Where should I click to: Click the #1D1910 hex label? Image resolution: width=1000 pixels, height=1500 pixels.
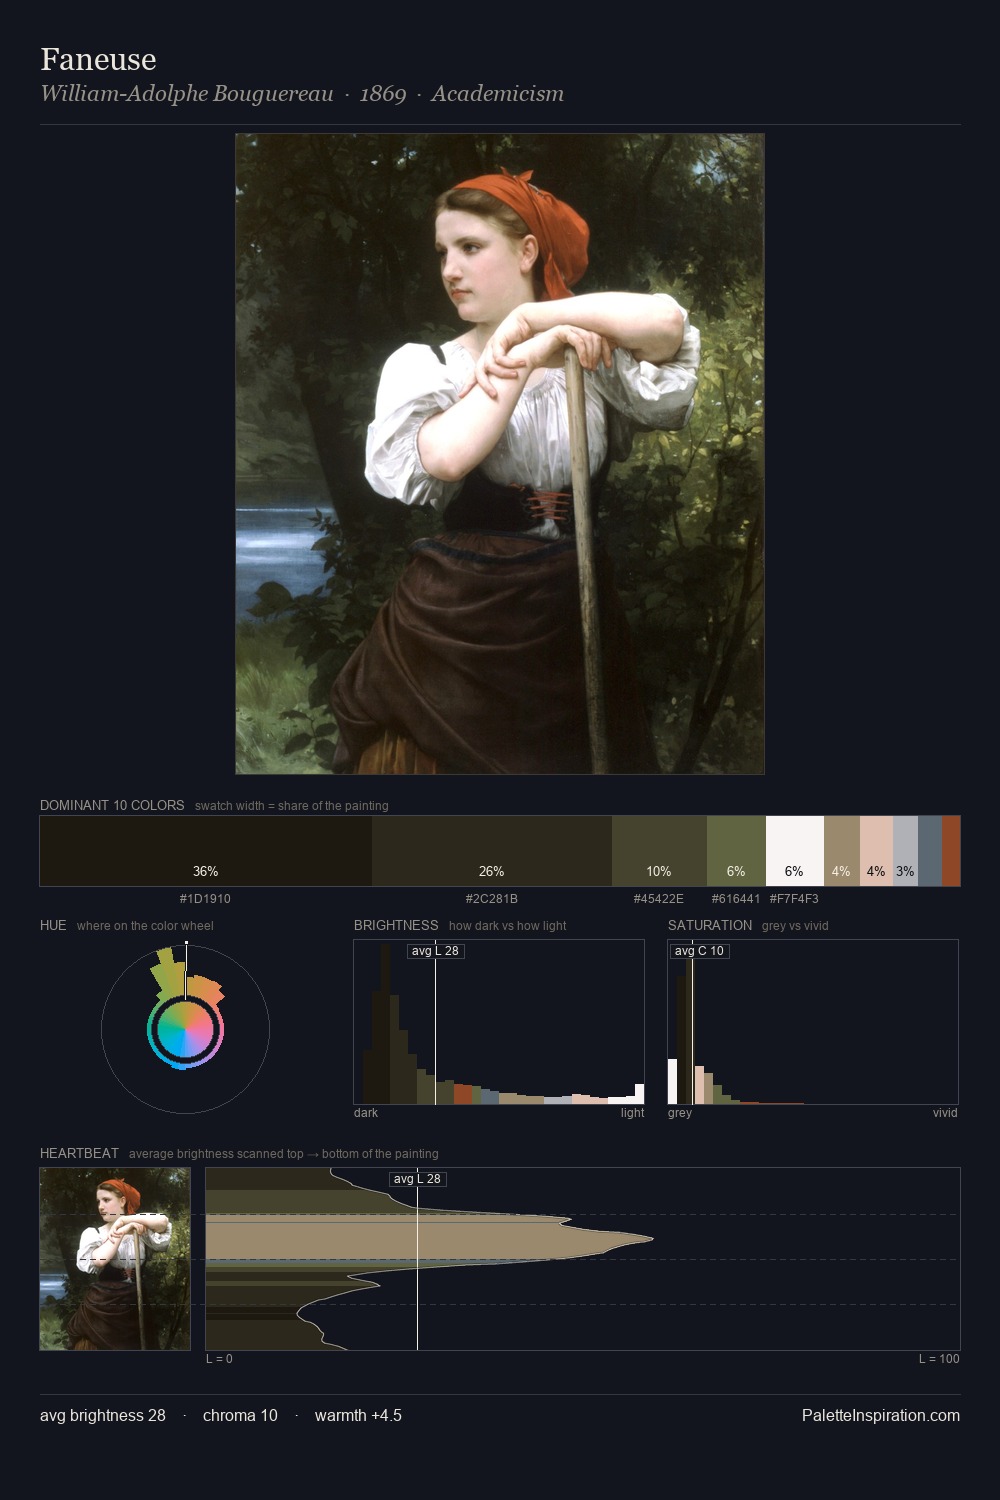pos(205,899)
